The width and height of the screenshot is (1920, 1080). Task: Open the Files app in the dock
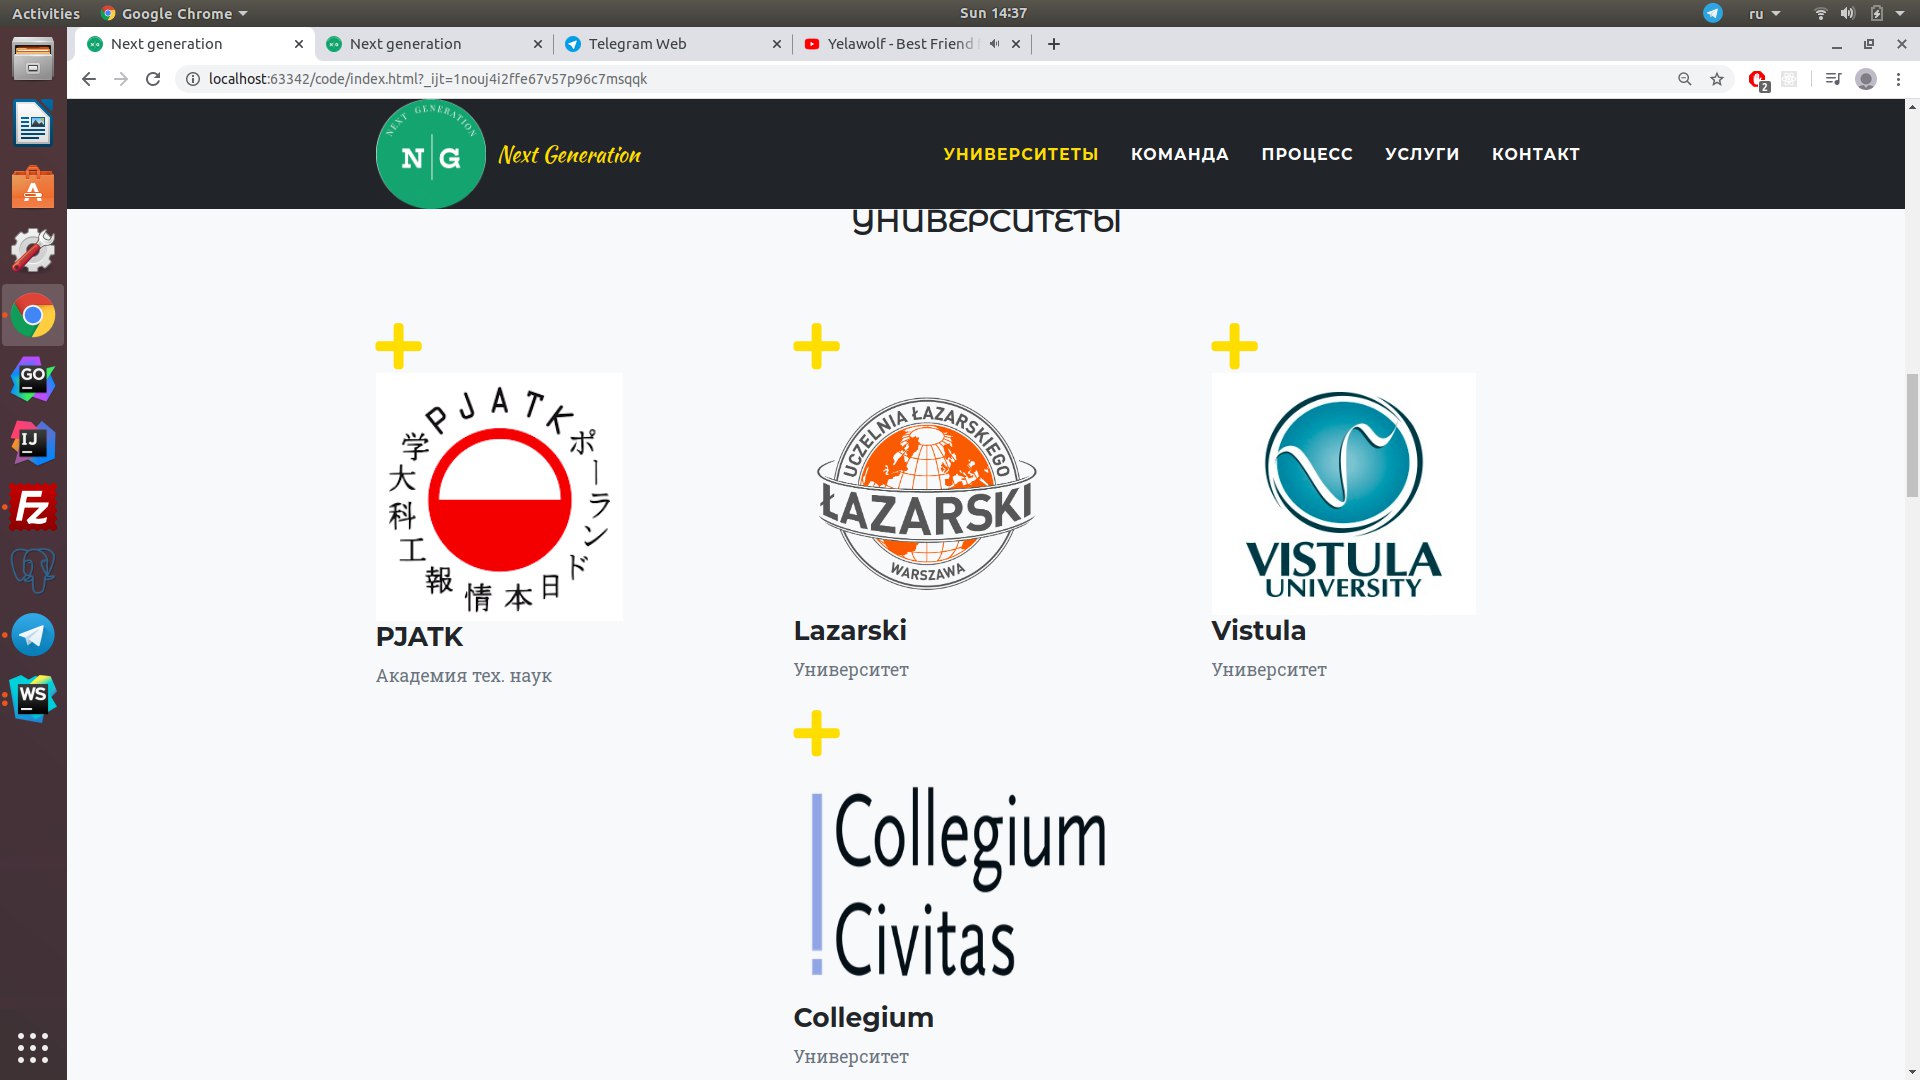point(33,59)
